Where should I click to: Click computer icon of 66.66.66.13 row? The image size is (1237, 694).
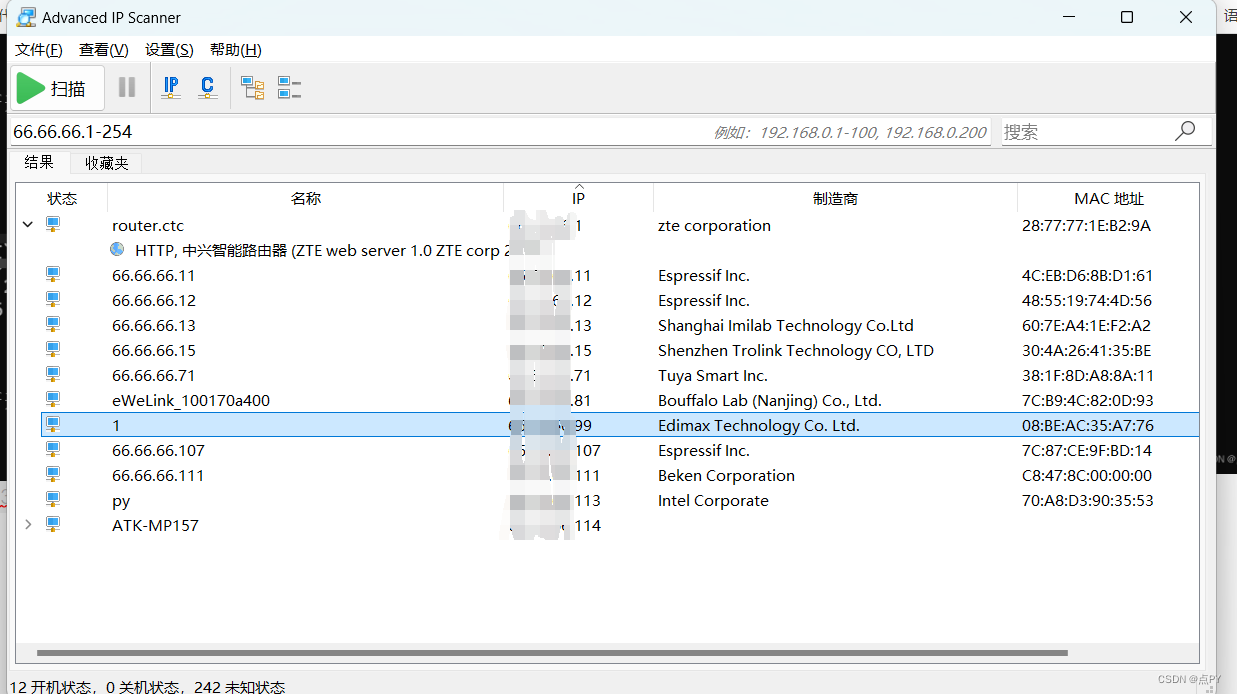click(x=53, y=325)
